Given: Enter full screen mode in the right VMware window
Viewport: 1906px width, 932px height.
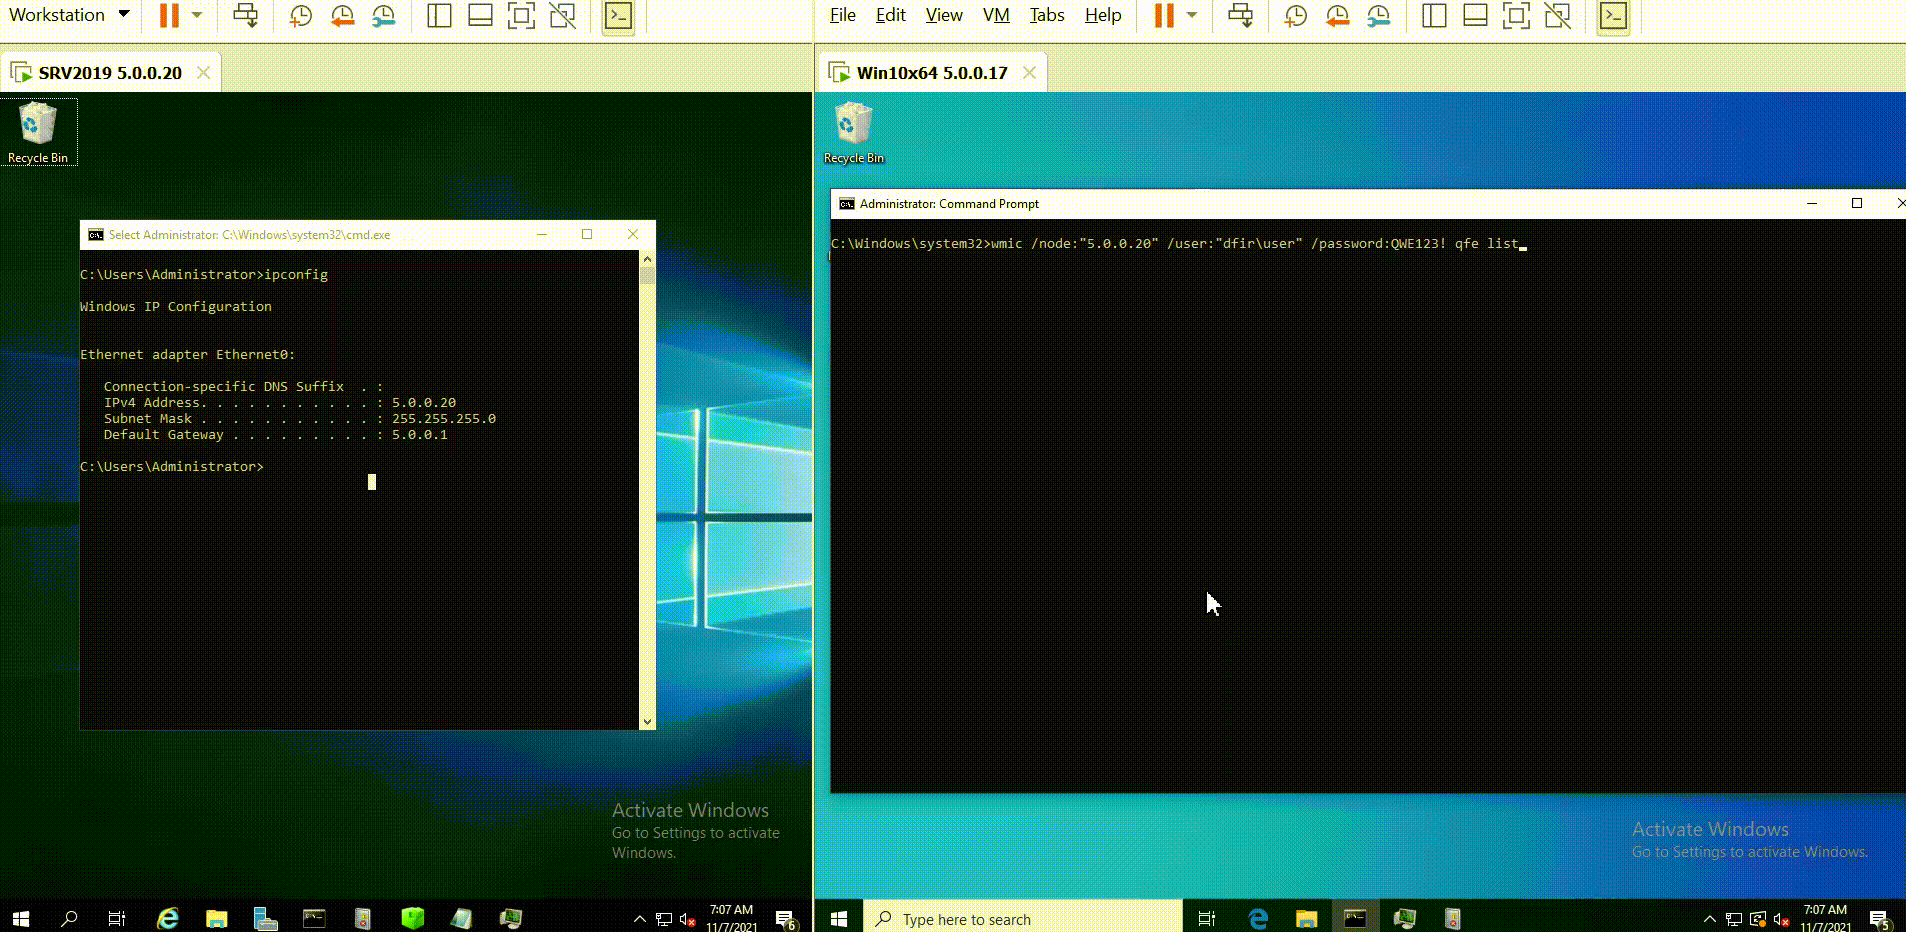Looking at the screenshot, I should coord(1516,15).
